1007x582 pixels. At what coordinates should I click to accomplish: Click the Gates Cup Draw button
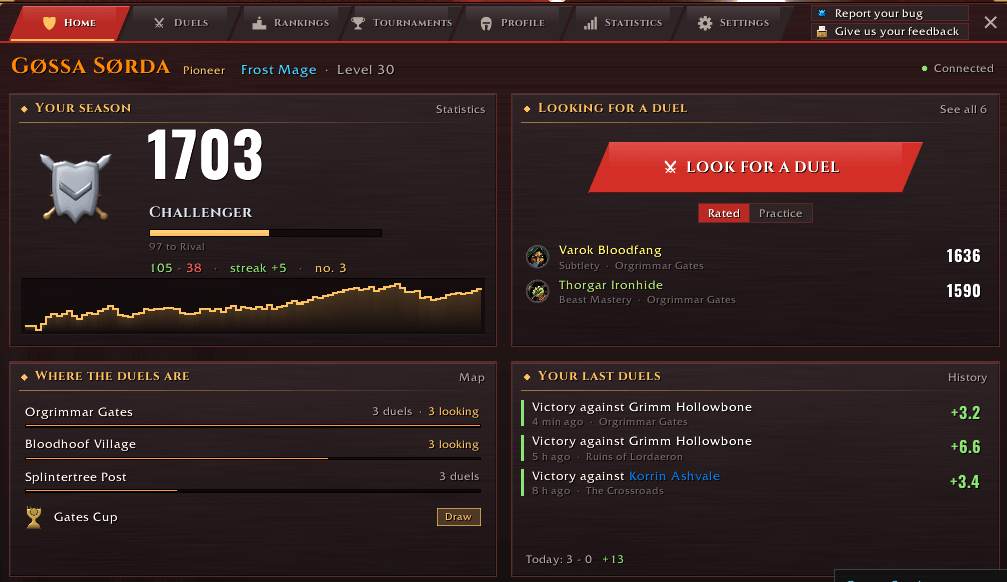[x=459, y=517]
